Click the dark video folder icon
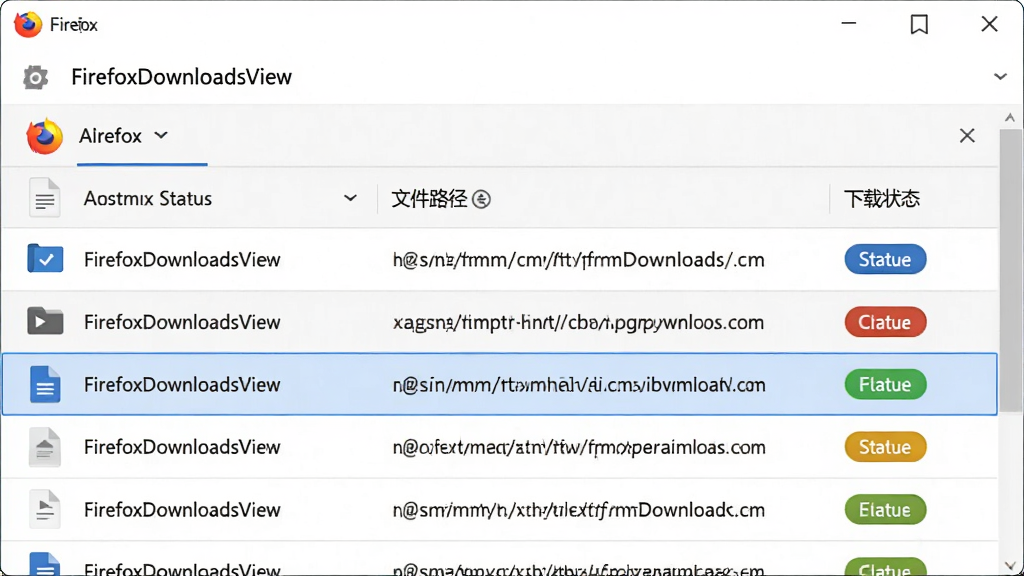 tap(45, 321)
